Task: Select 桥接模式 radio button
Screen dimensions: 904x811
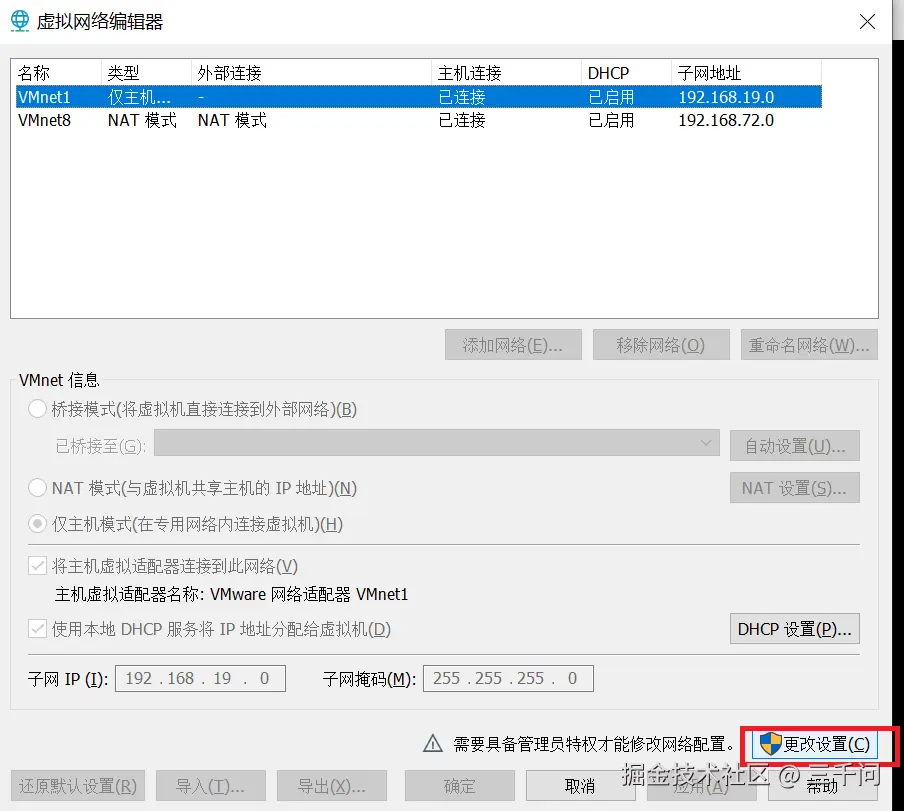Action: [37, 409]
